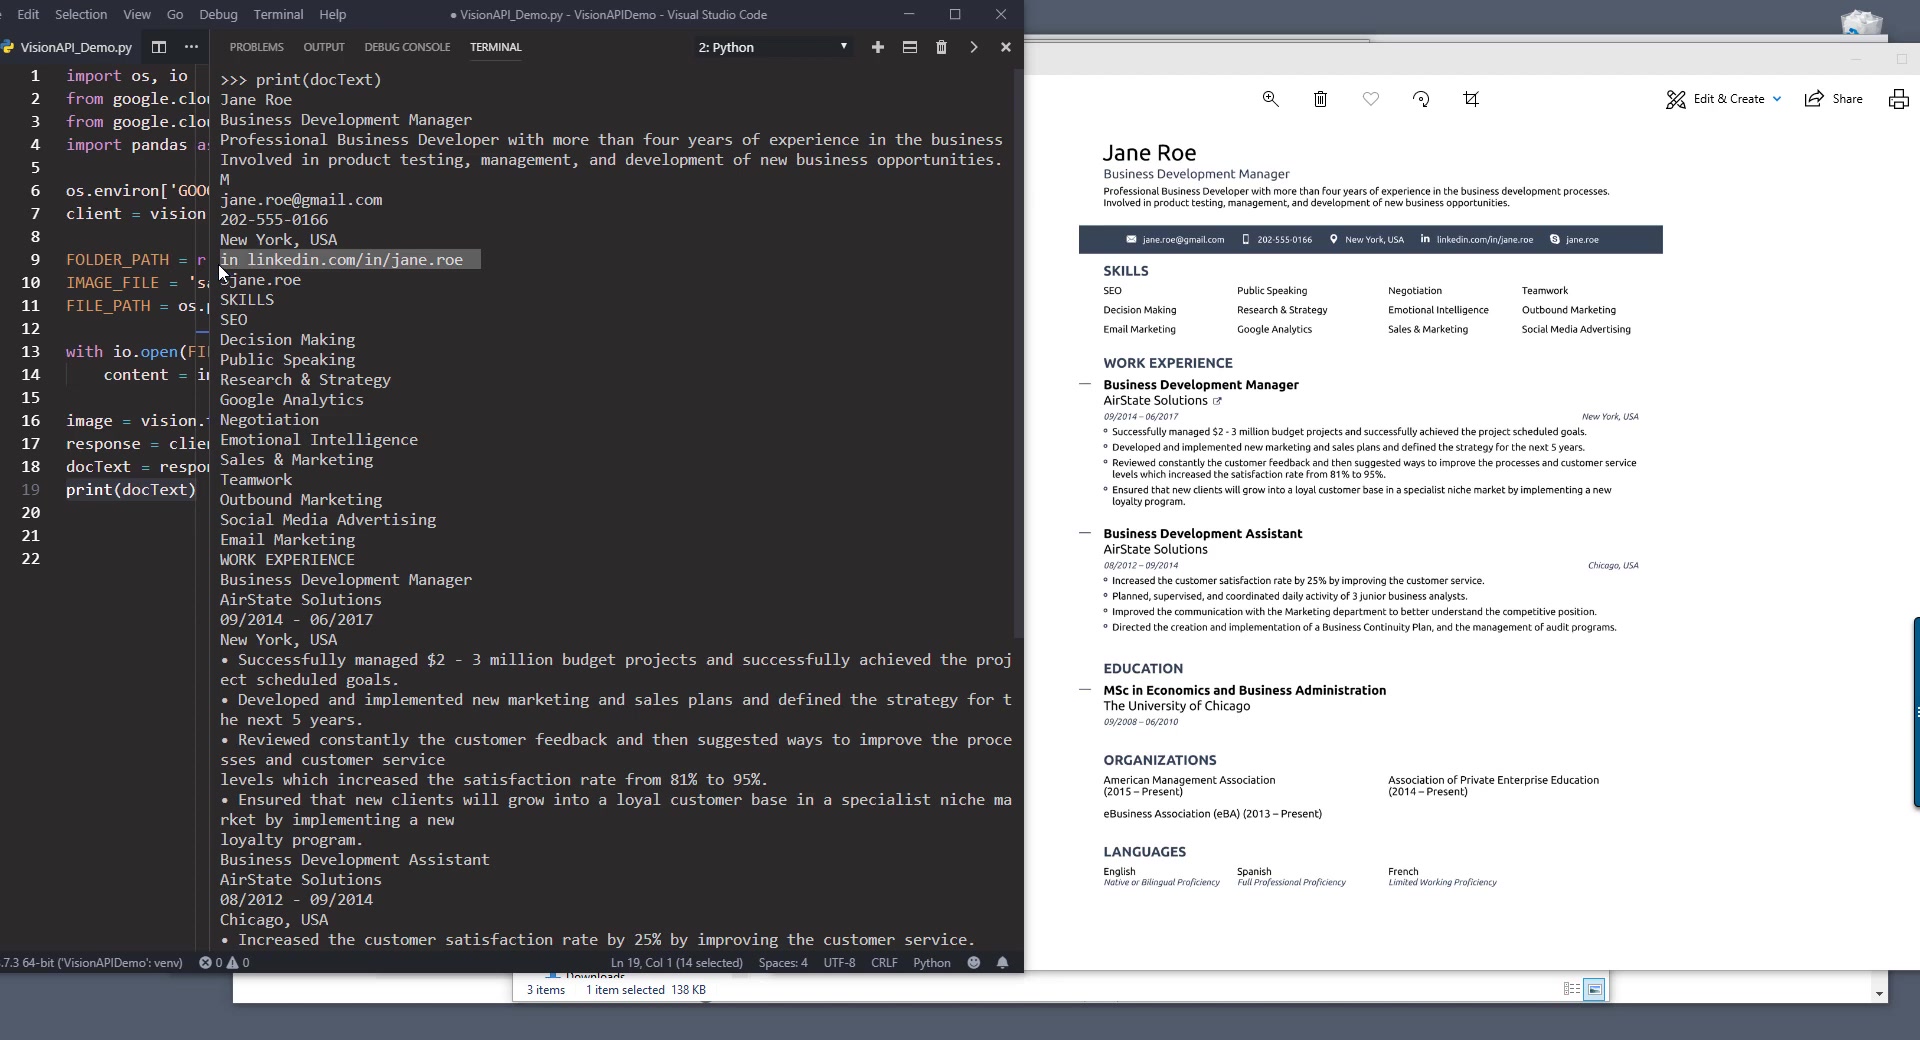Switch file list to details view

point(1573,988)
